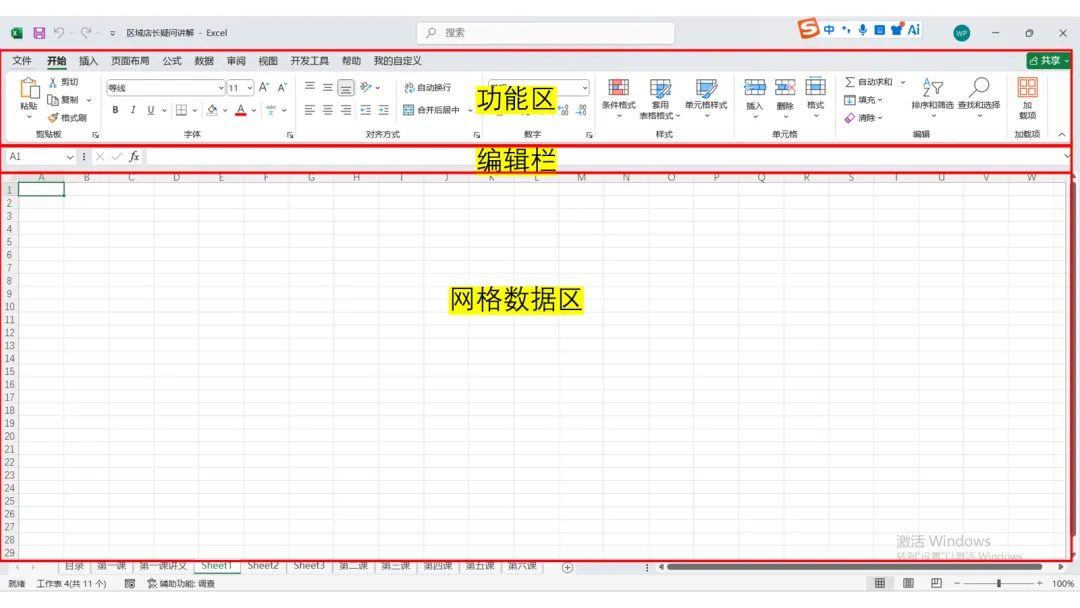Toggle top vertical alignment
Image resolution: width=1080 pixels, height=608 pixels.
[310, 87]
